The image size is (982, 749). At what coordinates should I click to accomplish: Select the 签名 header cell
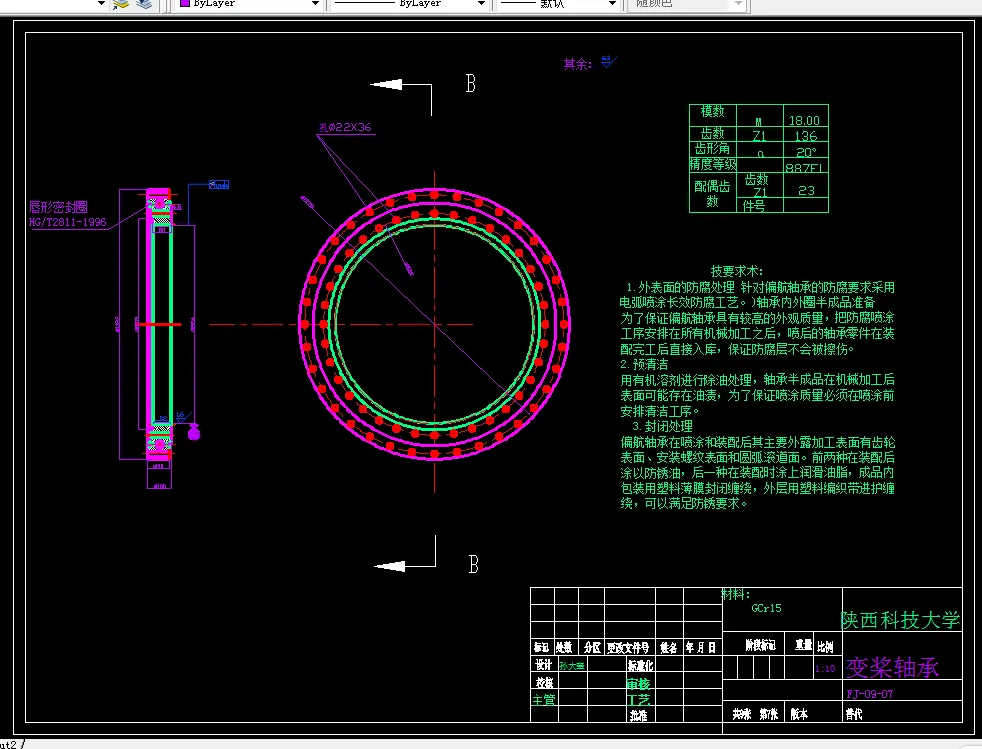(668, 648)
